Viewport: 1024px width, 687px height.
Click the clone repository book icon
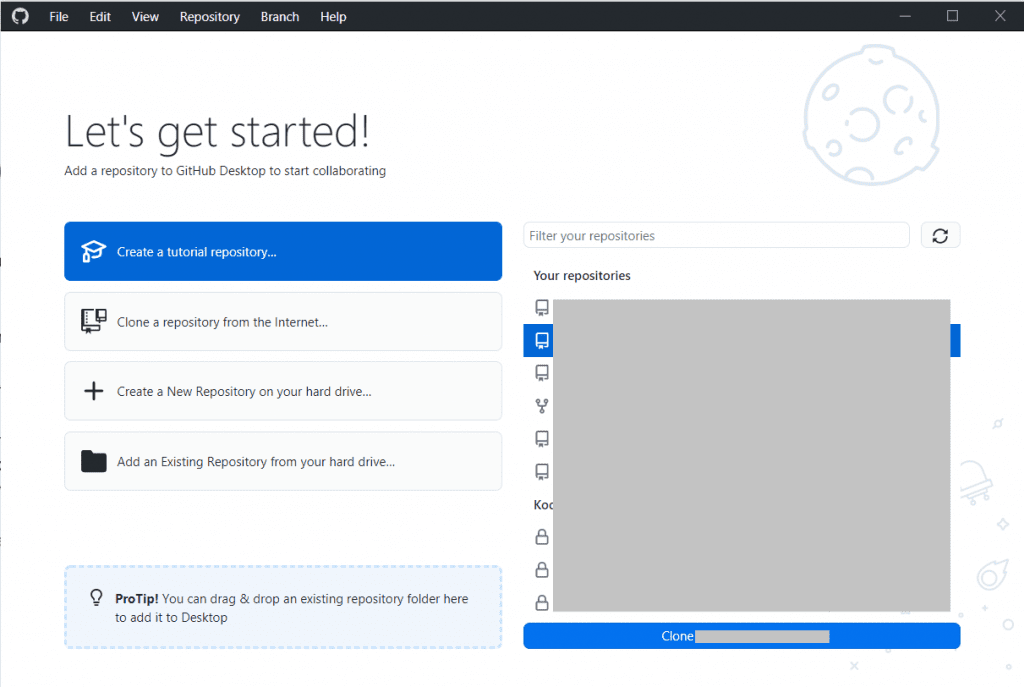93,321
